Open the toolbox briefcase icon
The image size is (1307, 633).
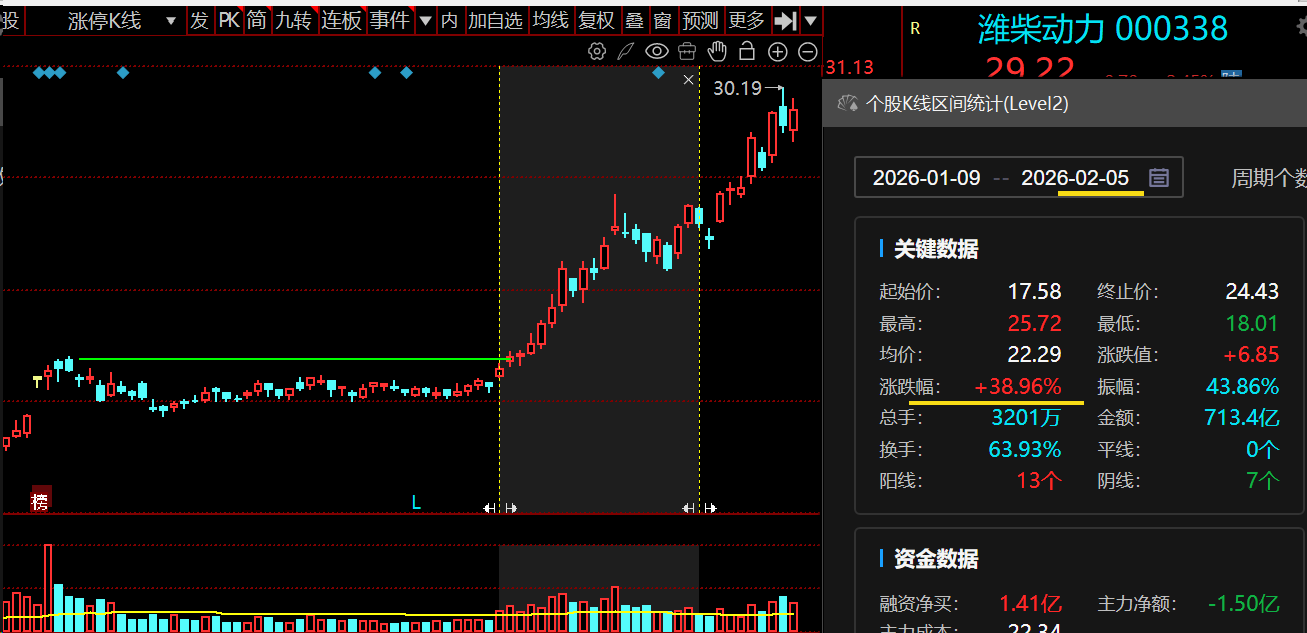[686, 51]
